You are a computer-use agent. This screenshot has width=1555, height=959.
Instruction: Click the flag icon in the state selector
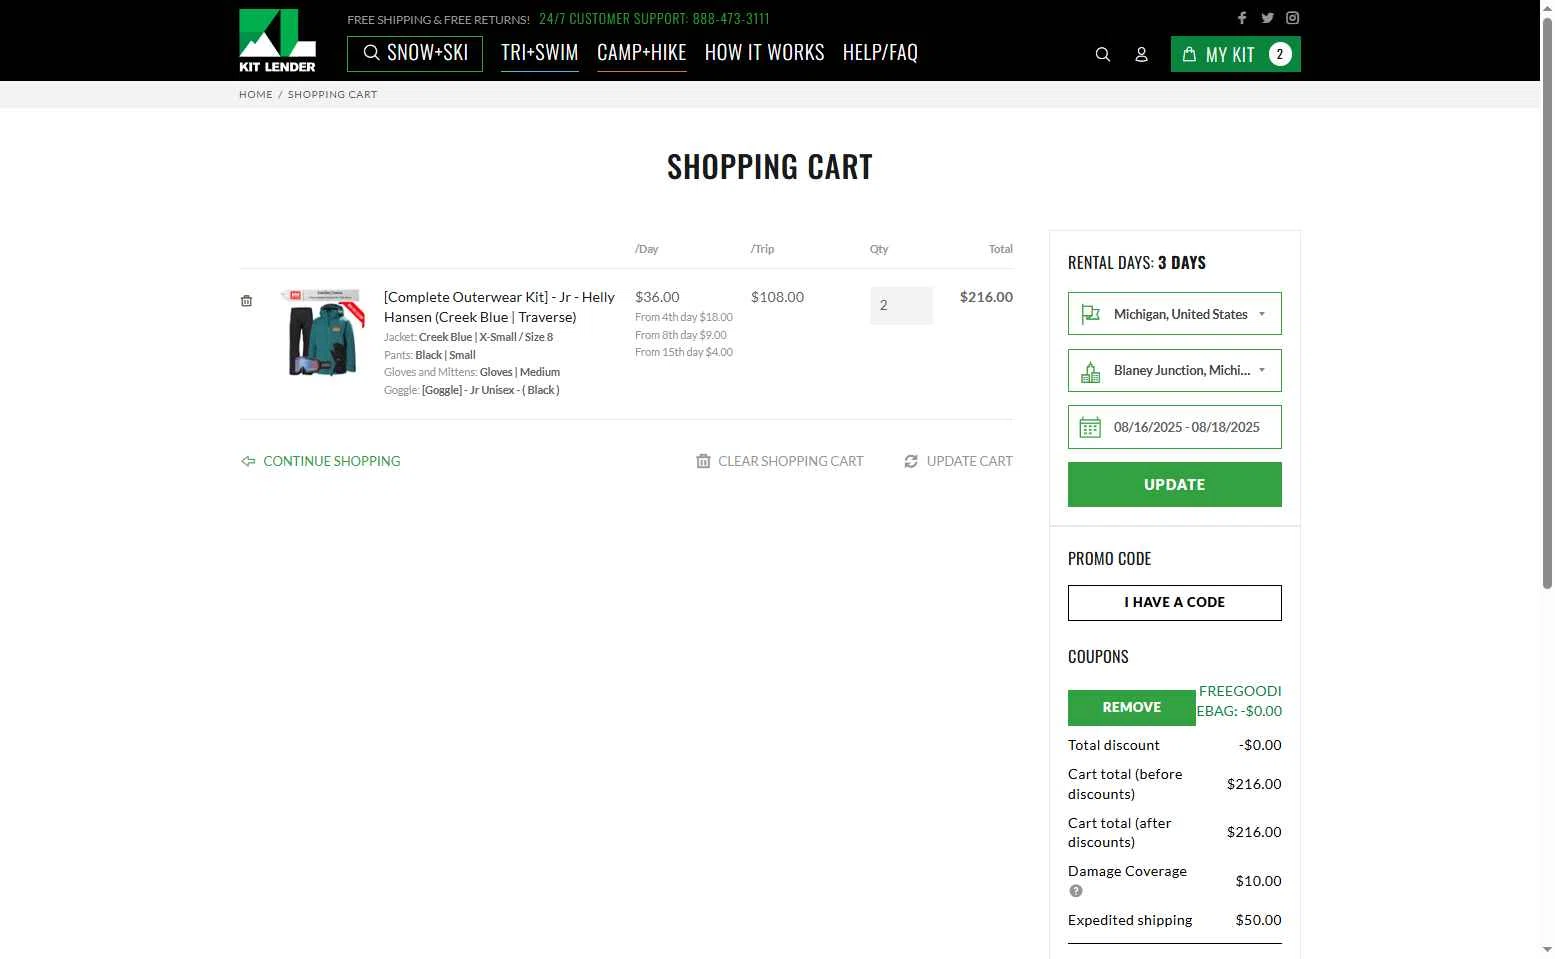[x=1090, y=314]
